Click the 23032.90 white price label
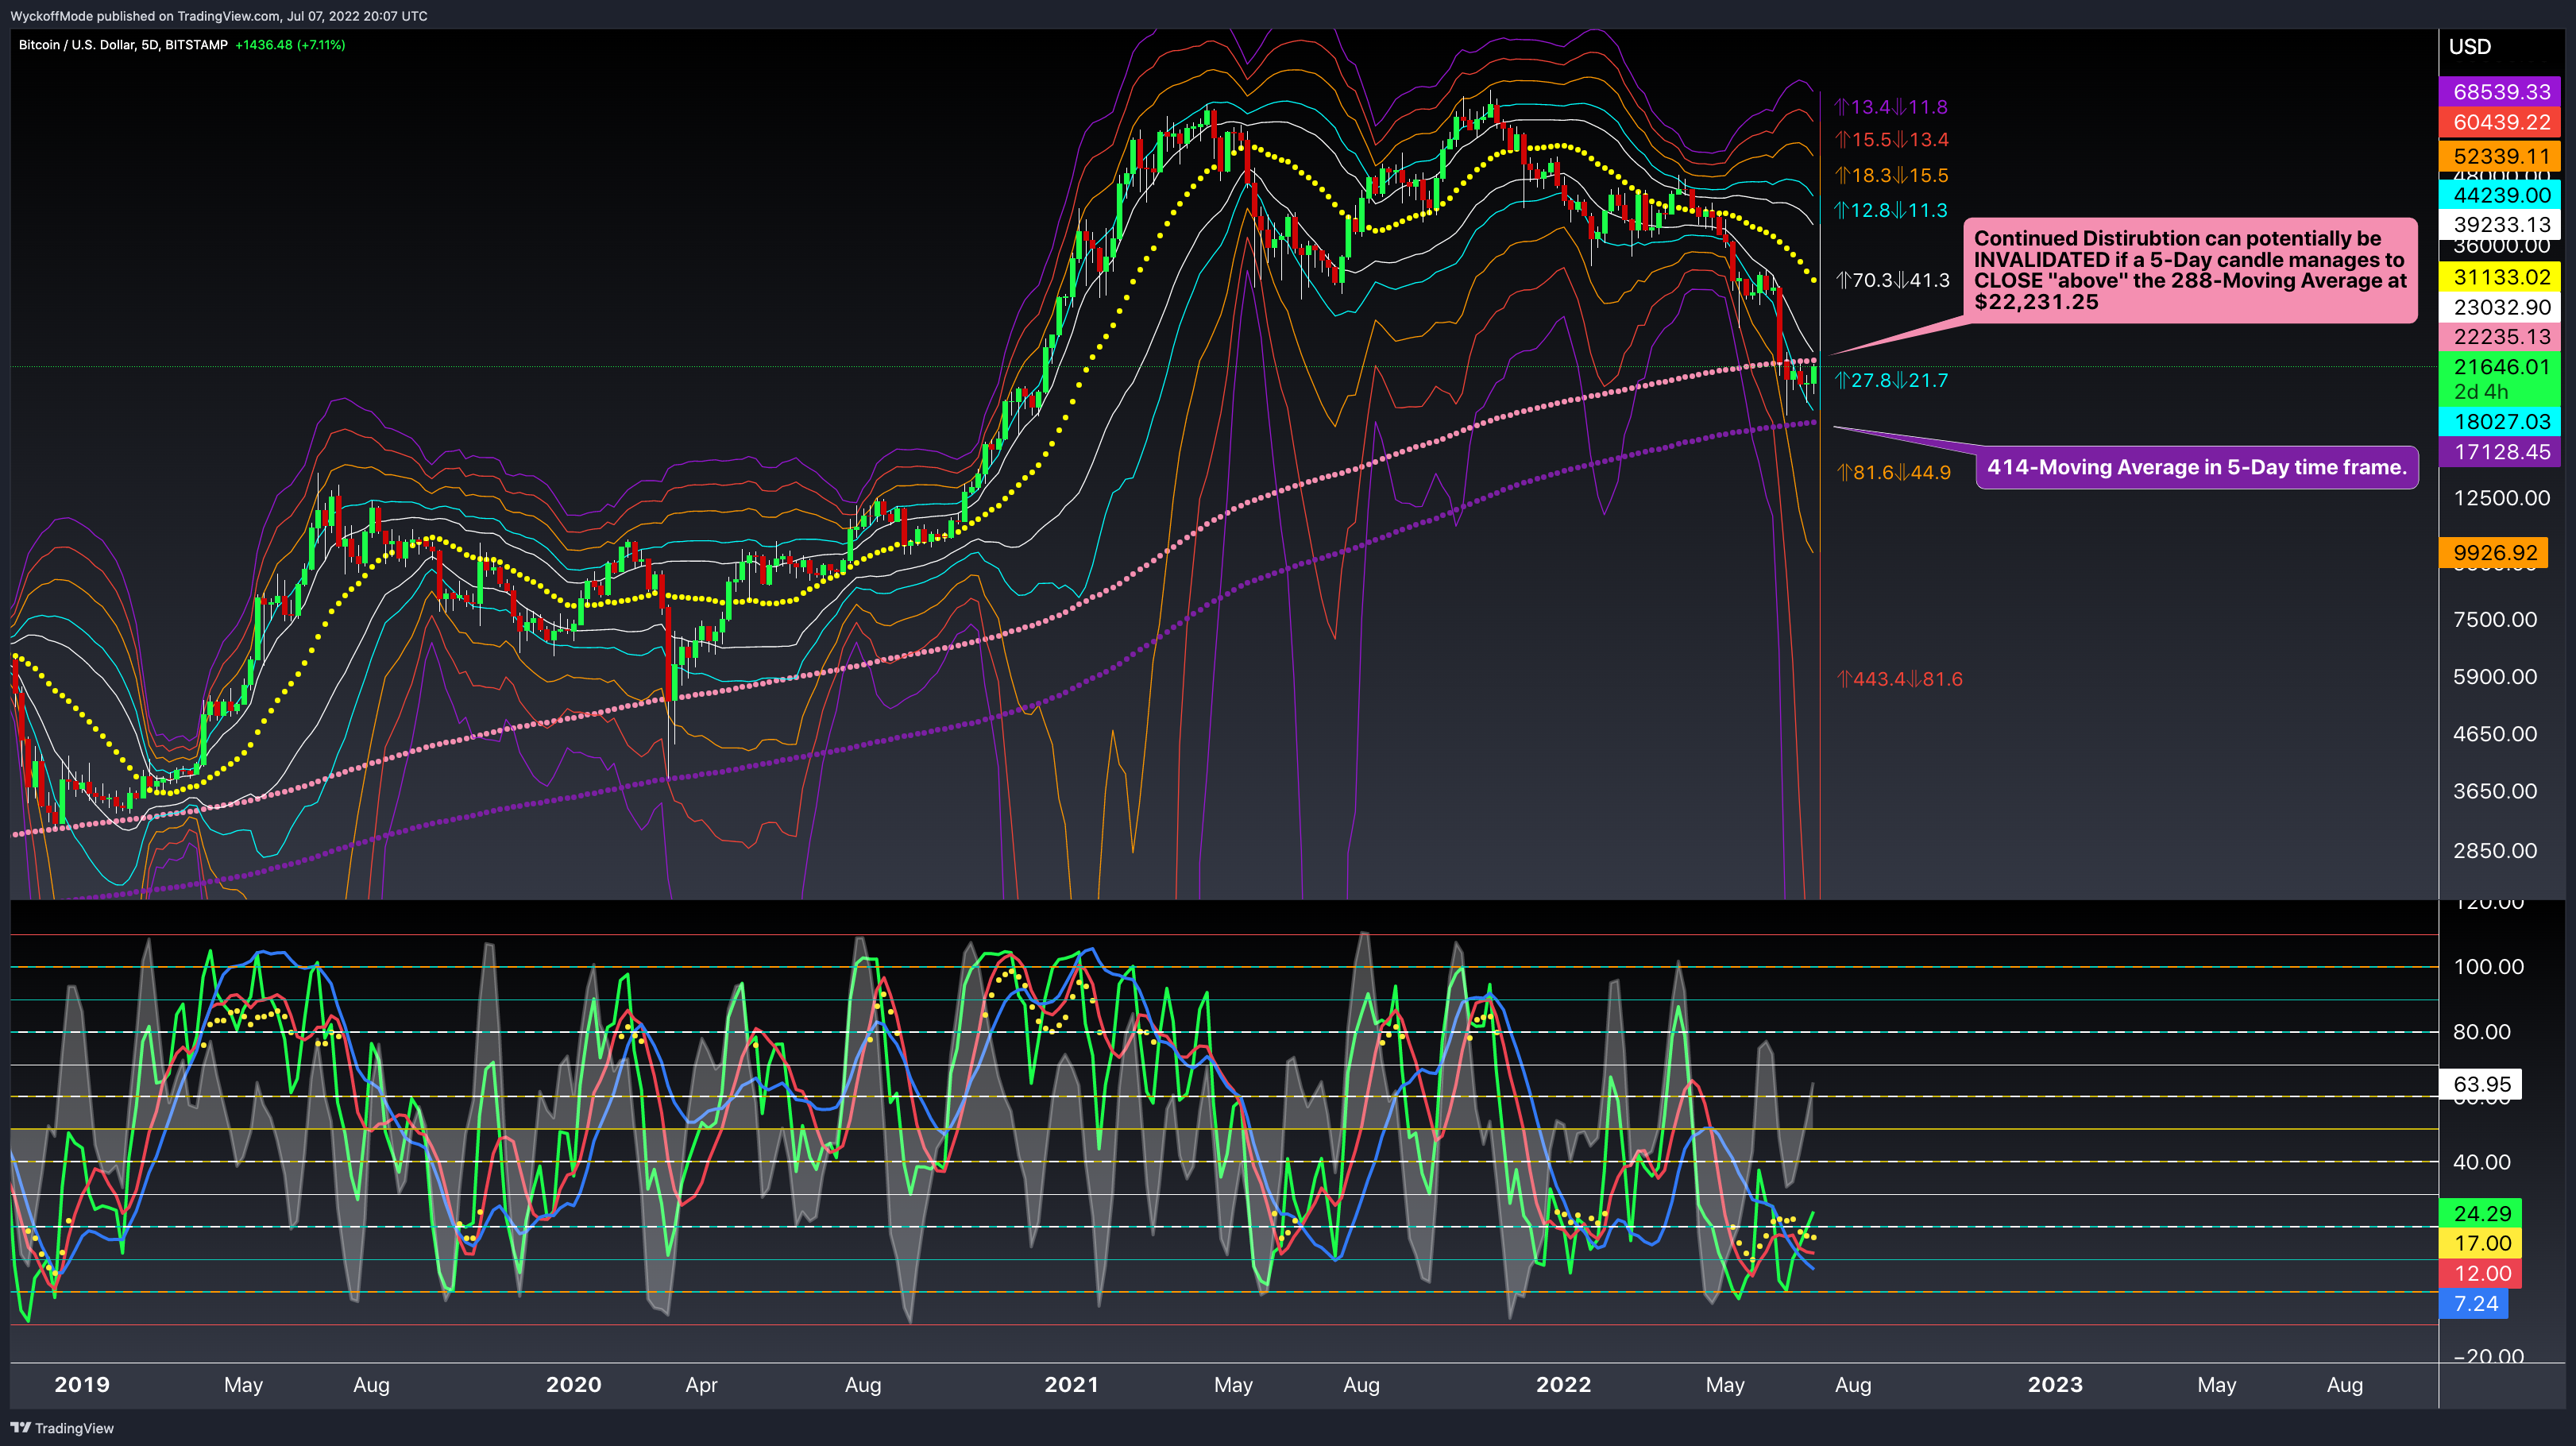The image size is (2576, 1446). tap(2500, 307)
